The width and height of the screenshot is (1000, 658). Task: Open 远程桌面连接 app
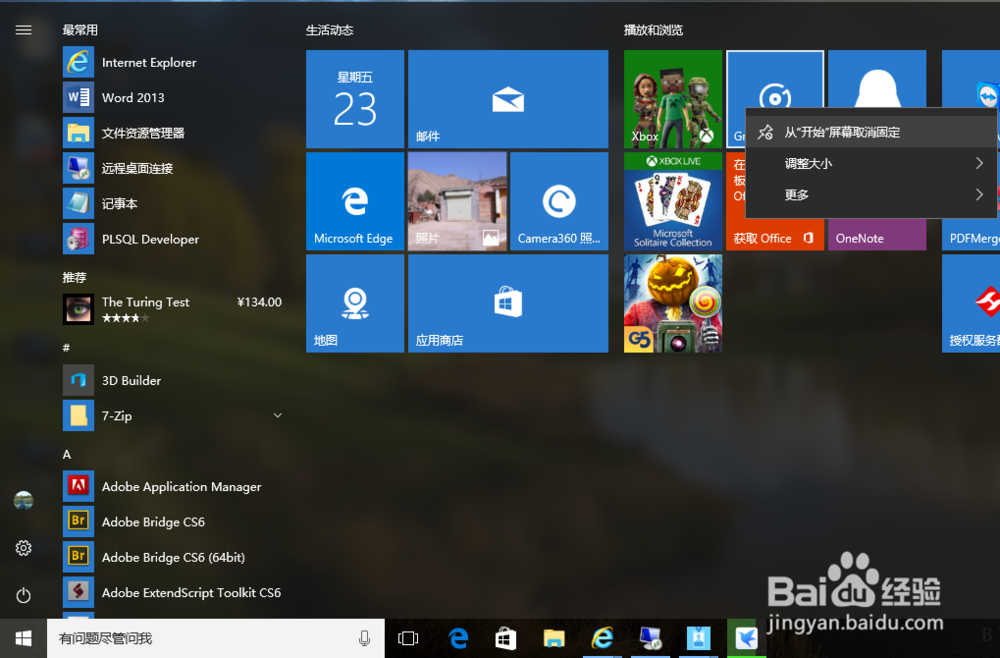(172, 168)
